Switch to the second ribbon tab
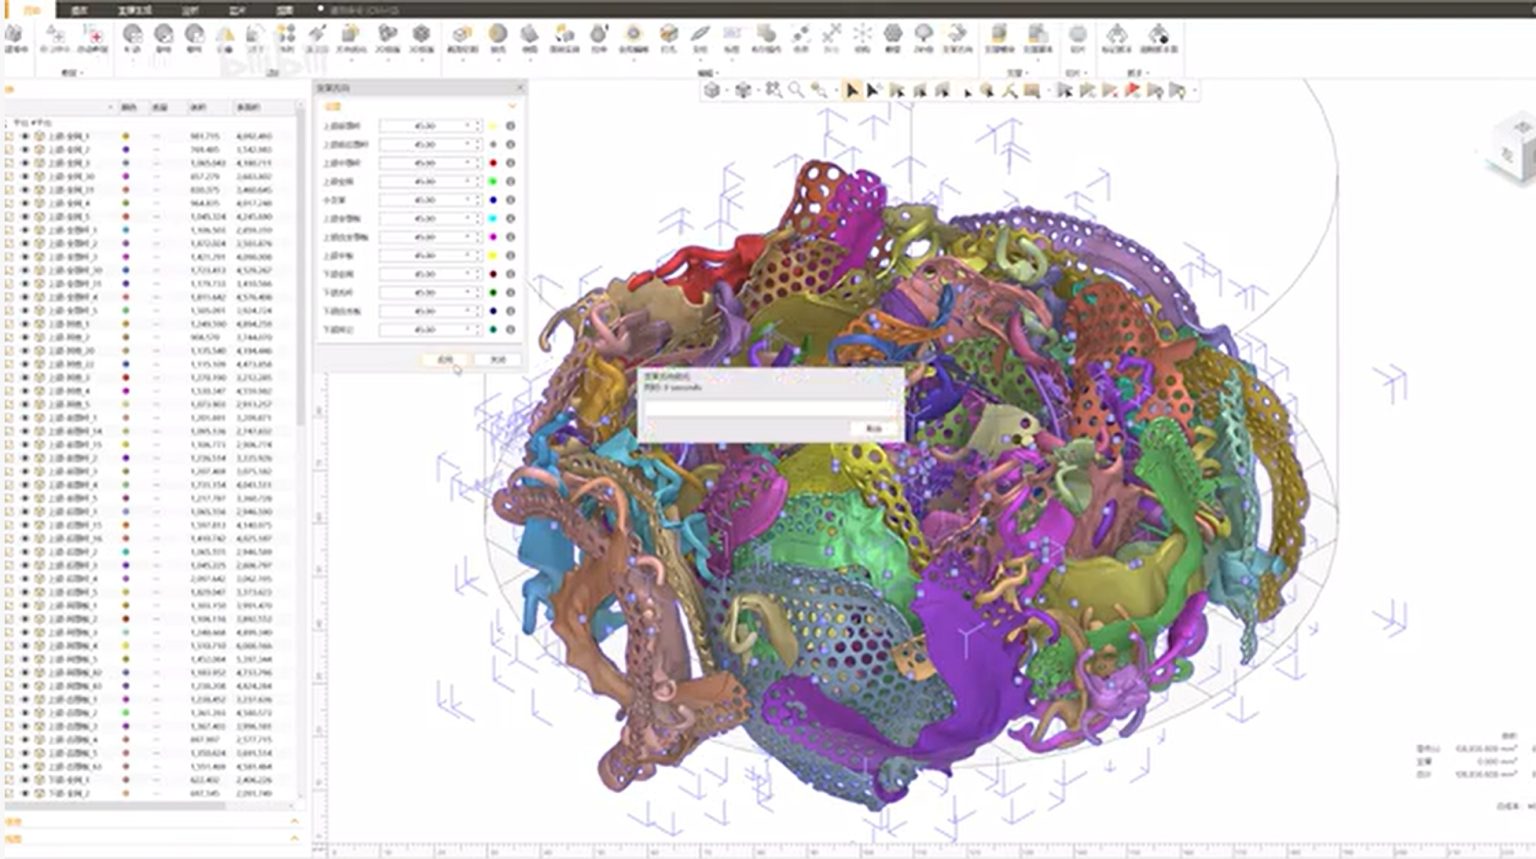The height and width of the screenshot is (859, 1536). (79, 10)
